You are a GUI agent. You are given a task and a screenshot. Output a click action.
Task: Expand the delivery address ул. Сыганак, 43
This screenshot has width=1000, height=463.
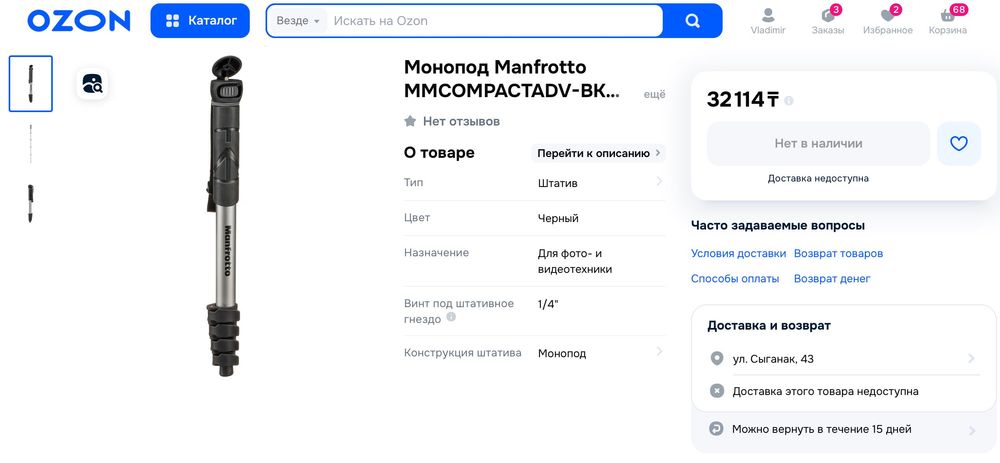840,359
